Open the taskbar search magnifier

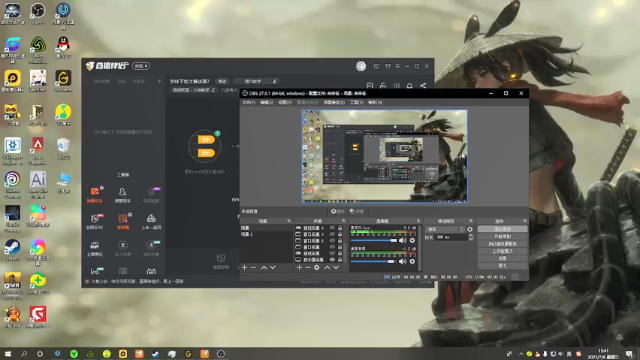pyautogui.click(x=24, y=354)
